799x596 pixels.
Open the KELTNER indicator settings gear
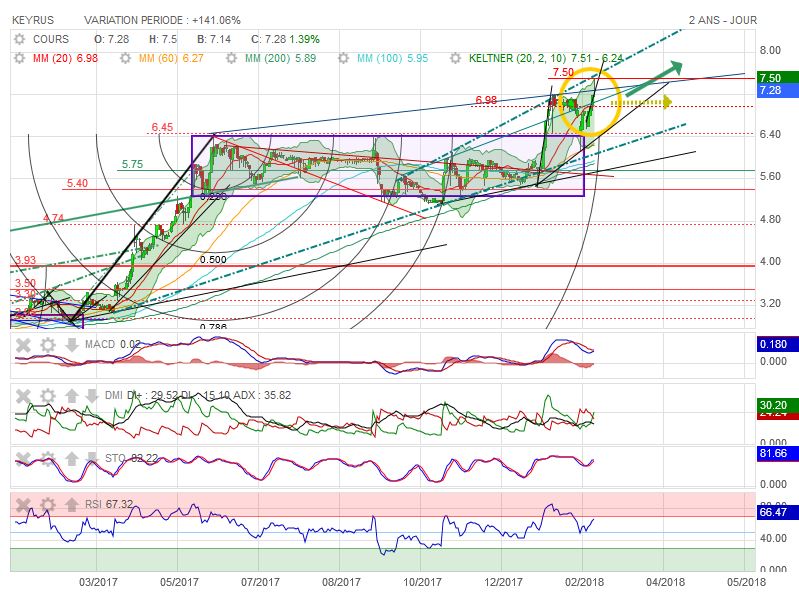click(455, 58)
